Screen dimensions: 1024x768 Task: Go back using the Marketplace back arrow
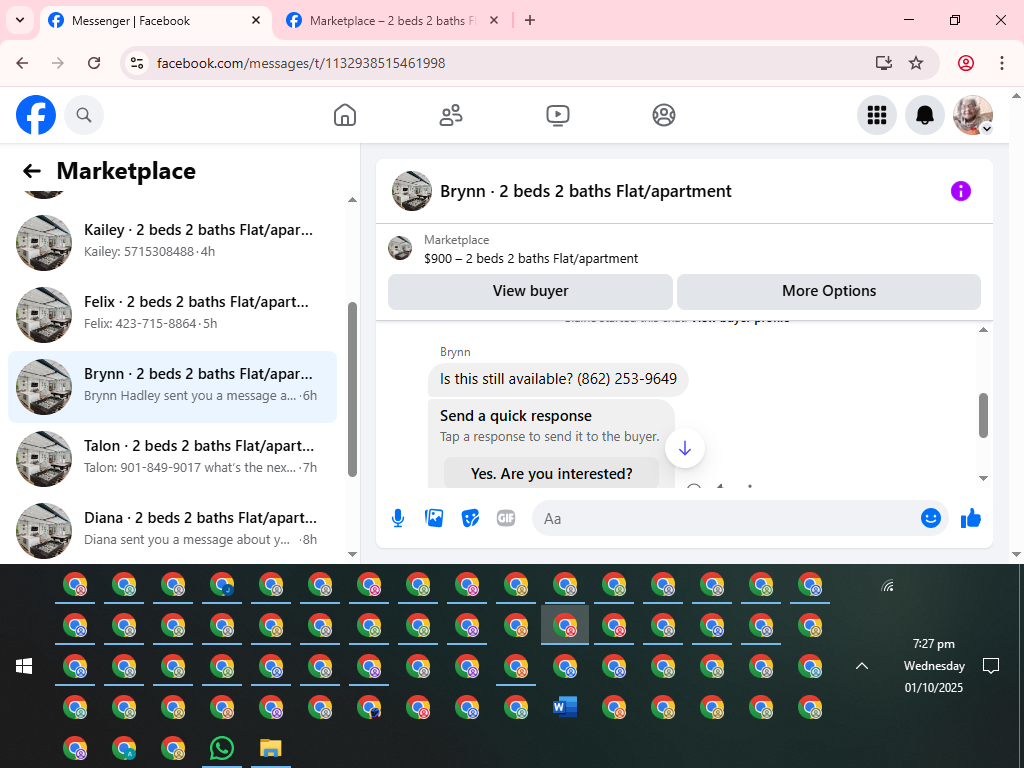click(x=31, y=171)
